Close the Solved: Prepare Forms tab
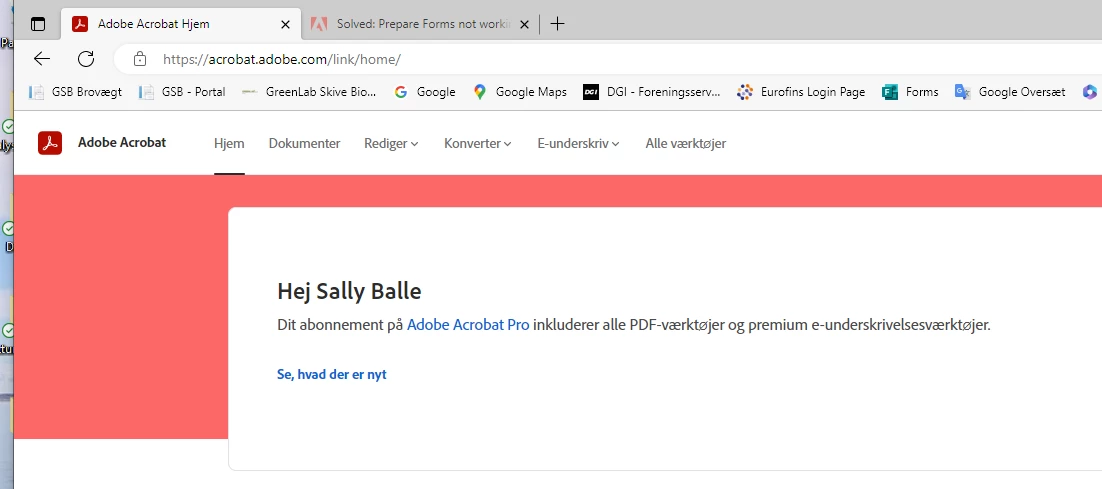This screenshot has height=489, width=1102. tap(524, 24)
